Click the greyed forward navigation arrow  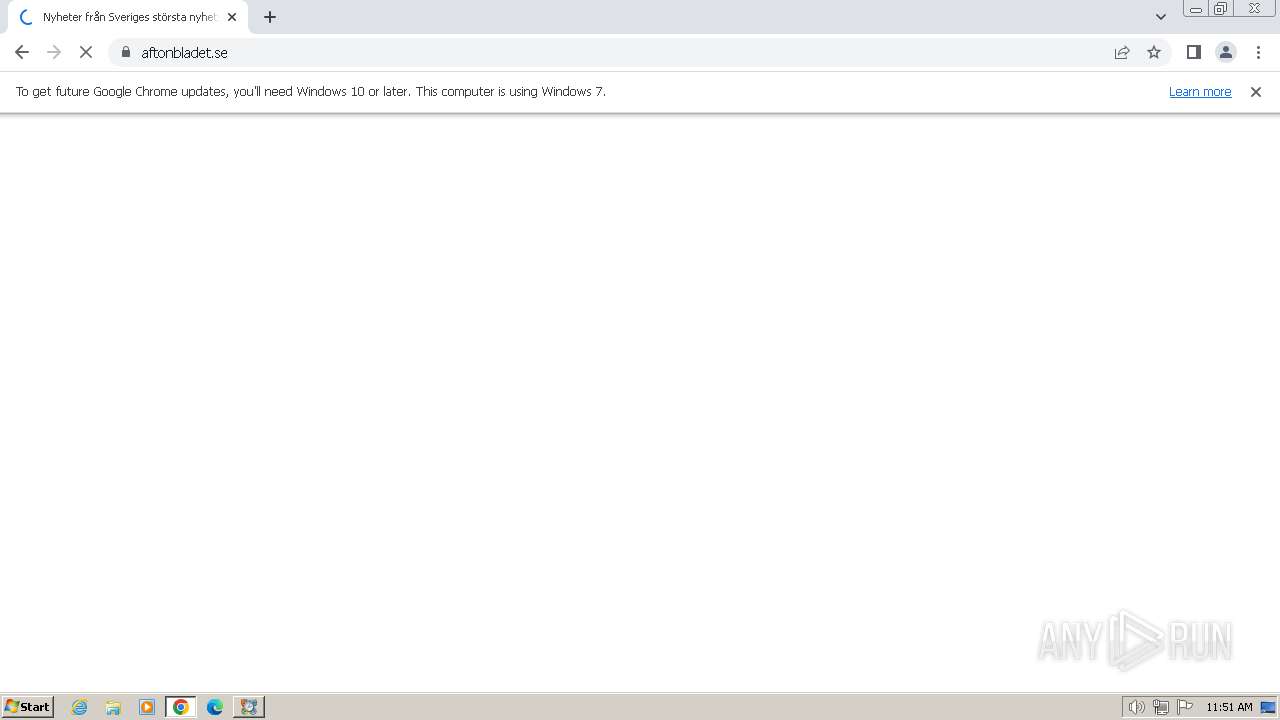54,52
